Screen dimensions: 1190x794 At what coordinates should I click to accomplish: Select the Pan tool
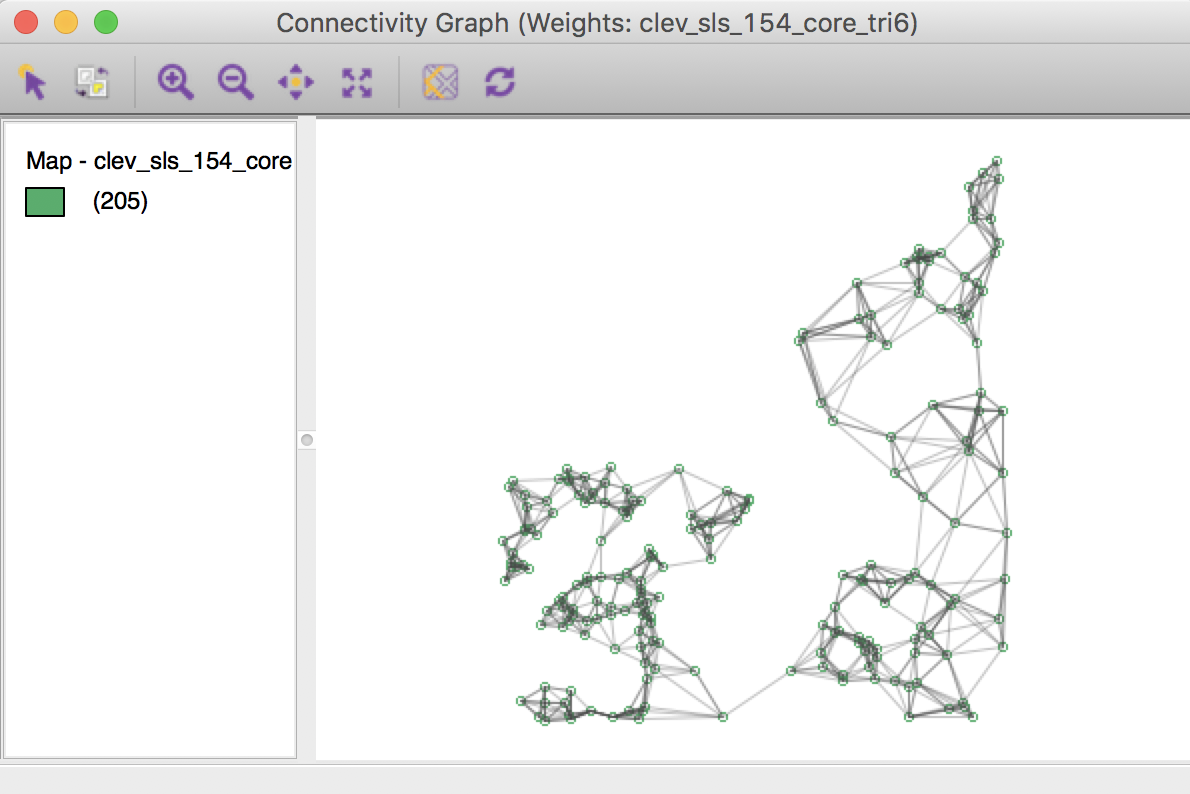pyautogui.click(x=296, y=82)
